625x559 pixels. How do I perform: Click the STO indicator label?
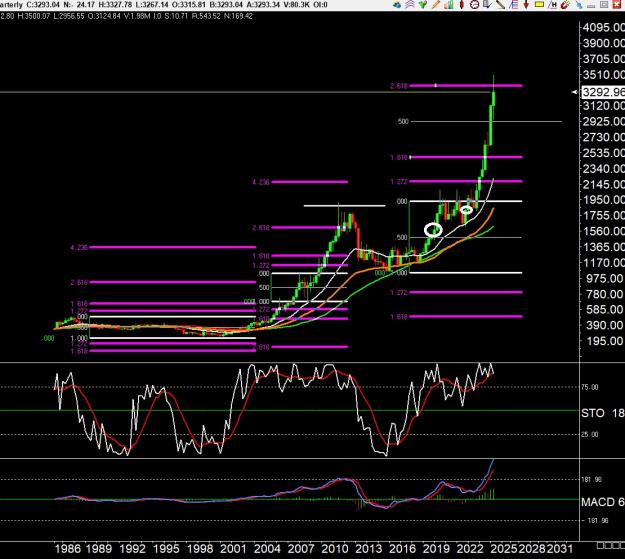point(593,413)
